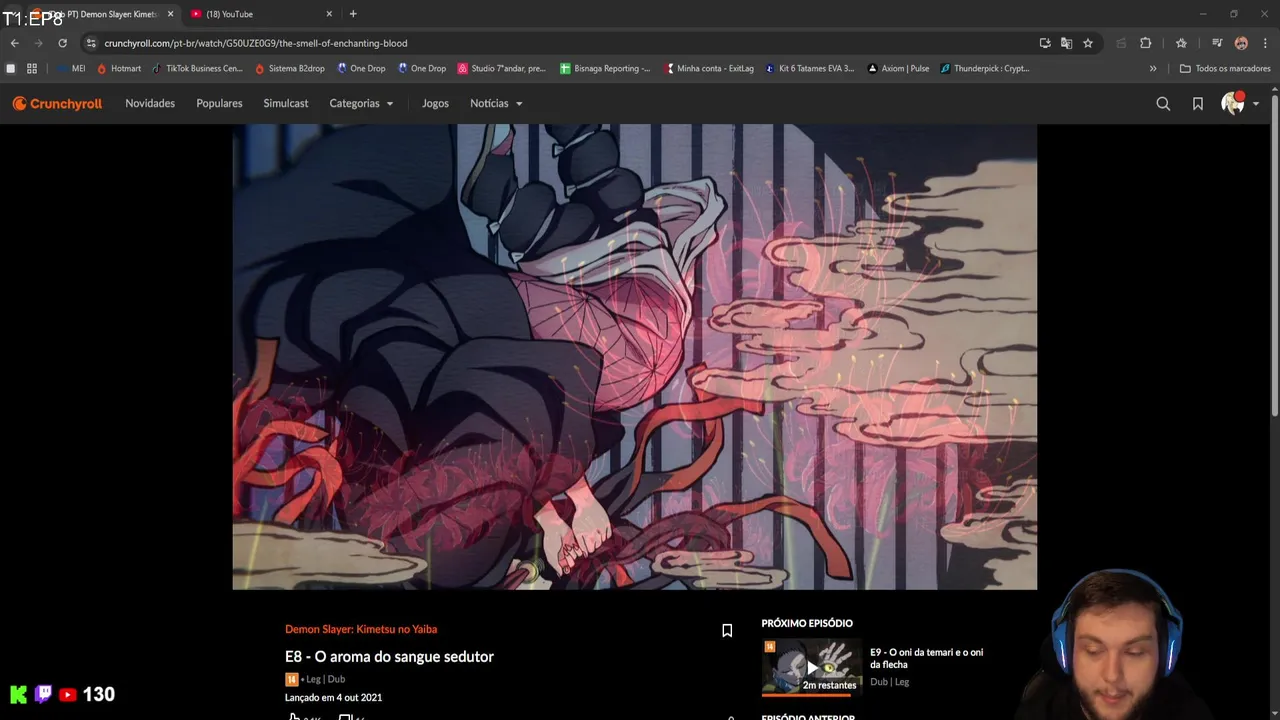Open the Bisnaga Reporting bookmark
The image size is (1280, 720).
tap(605, 68)
